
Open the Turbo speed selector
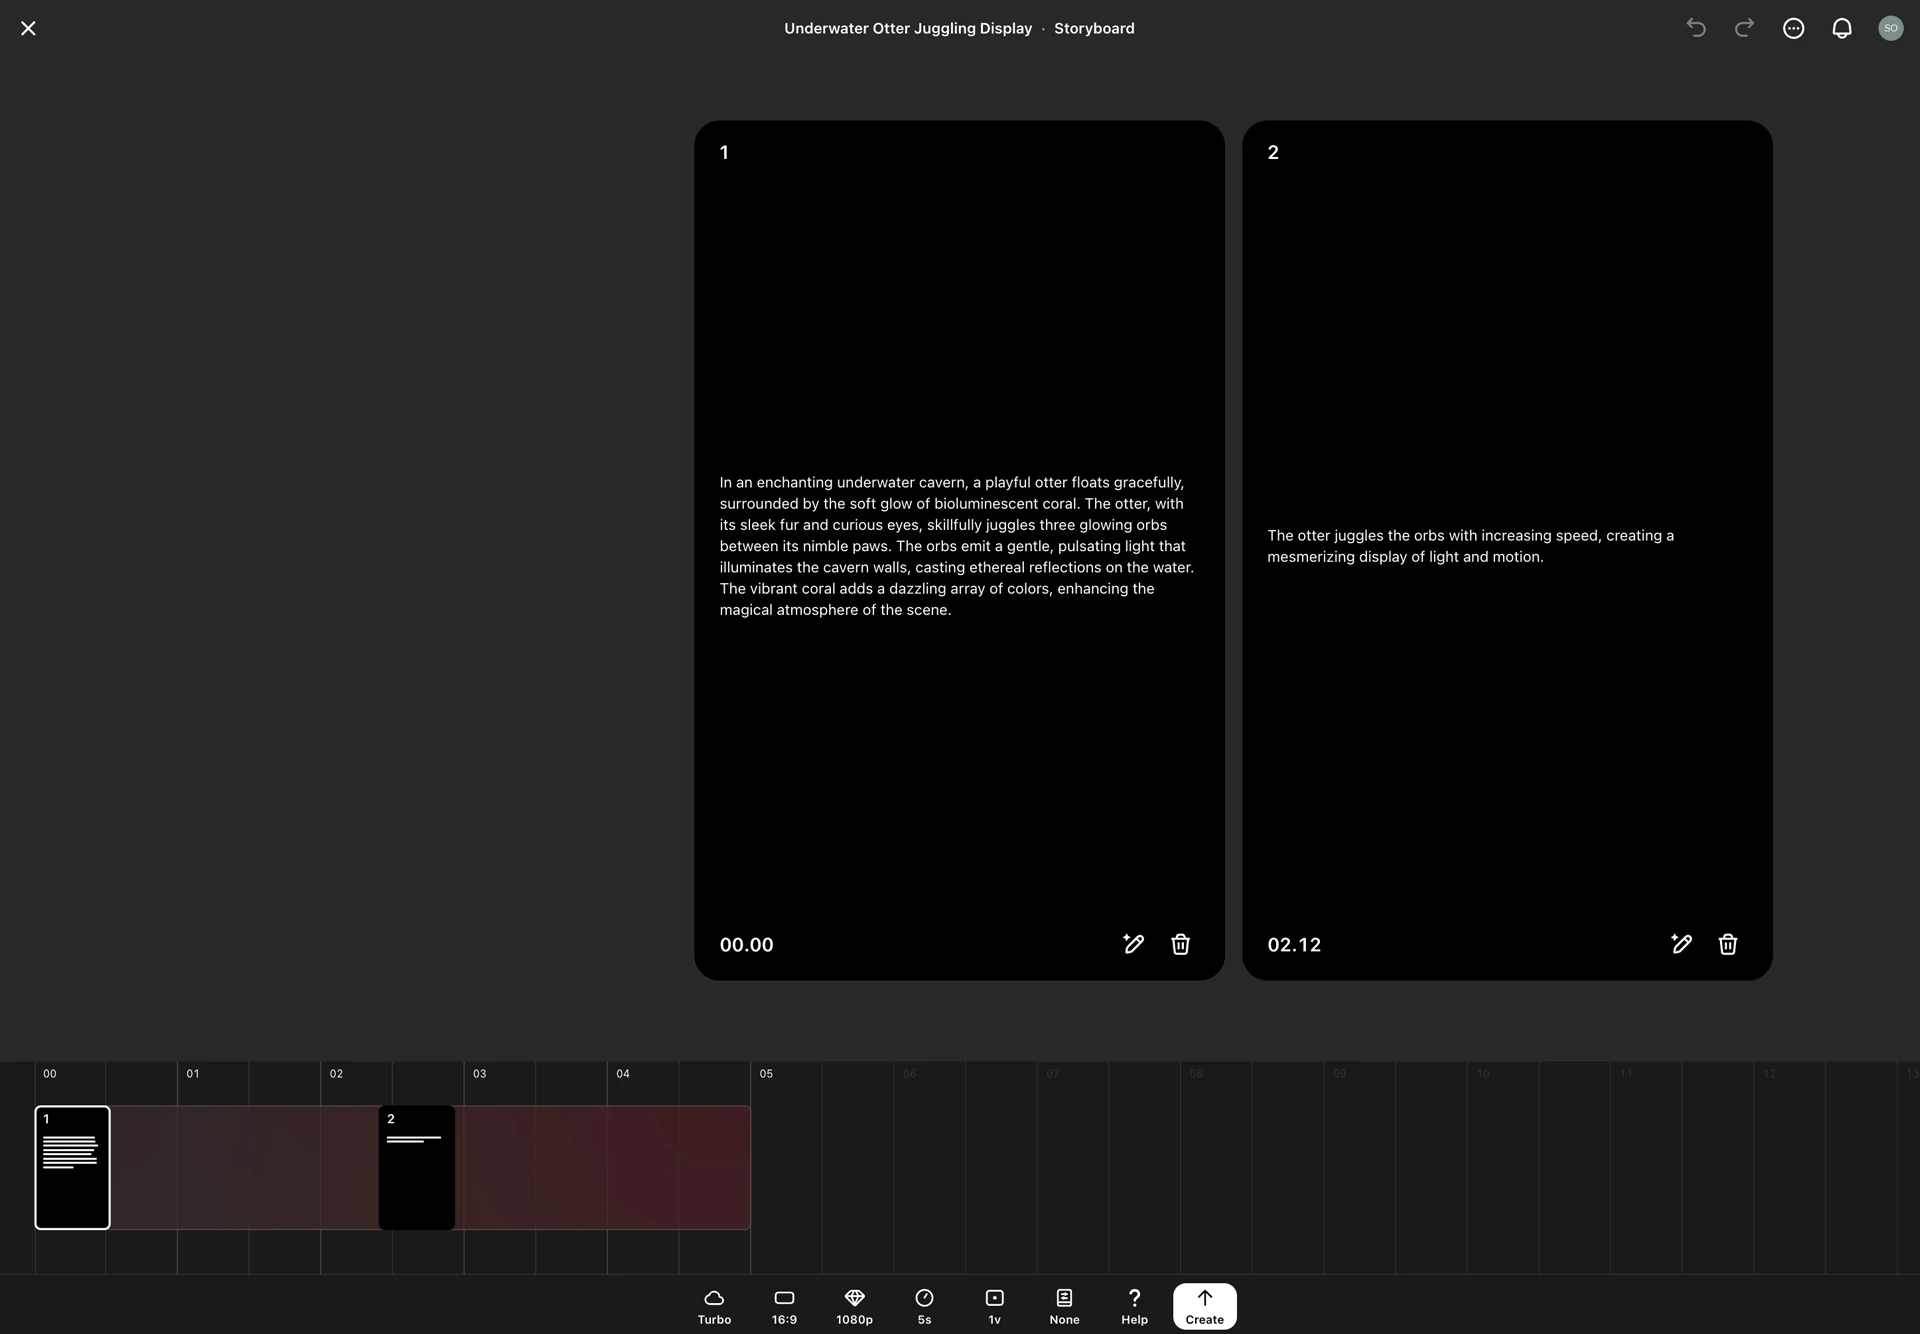pyautogui.click(x=714, y=1306)
